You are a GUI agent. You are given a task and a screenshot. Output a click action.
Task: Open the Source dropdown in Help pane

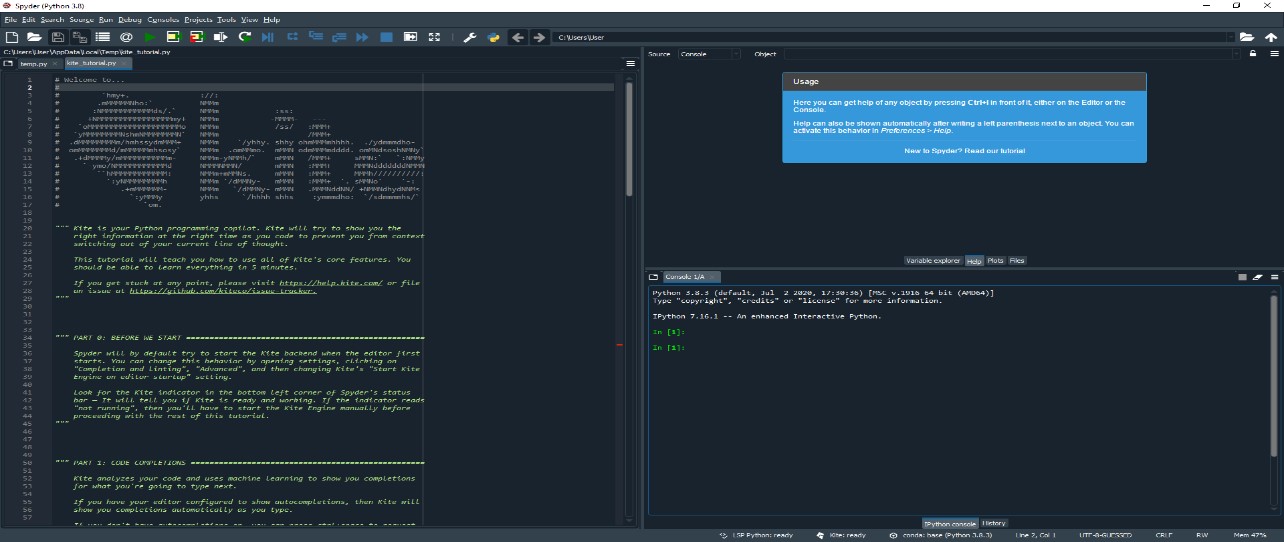(x=707, y=54)
